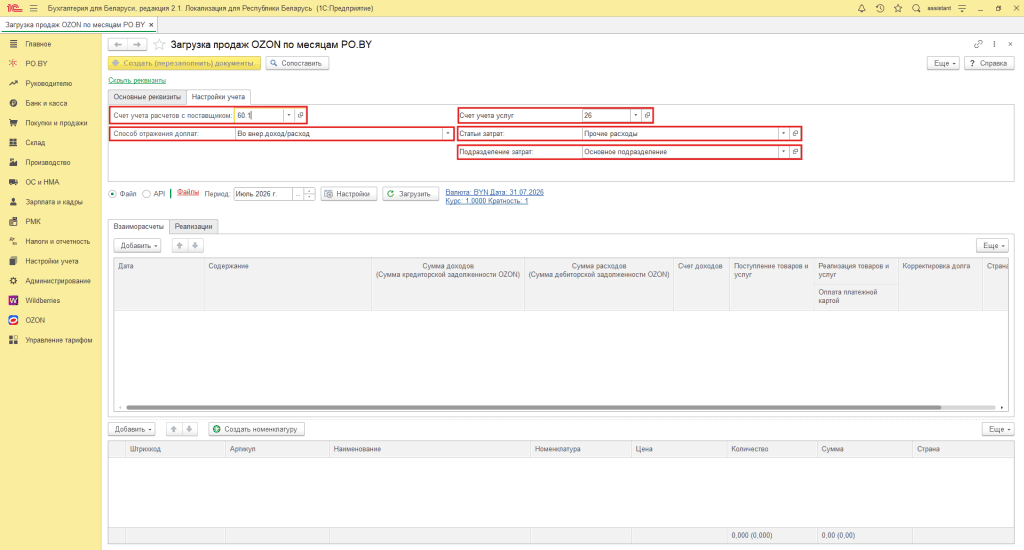The image size is (1024, 550).
Task: Open Производство section in sidebar
Action: [50, 162]
